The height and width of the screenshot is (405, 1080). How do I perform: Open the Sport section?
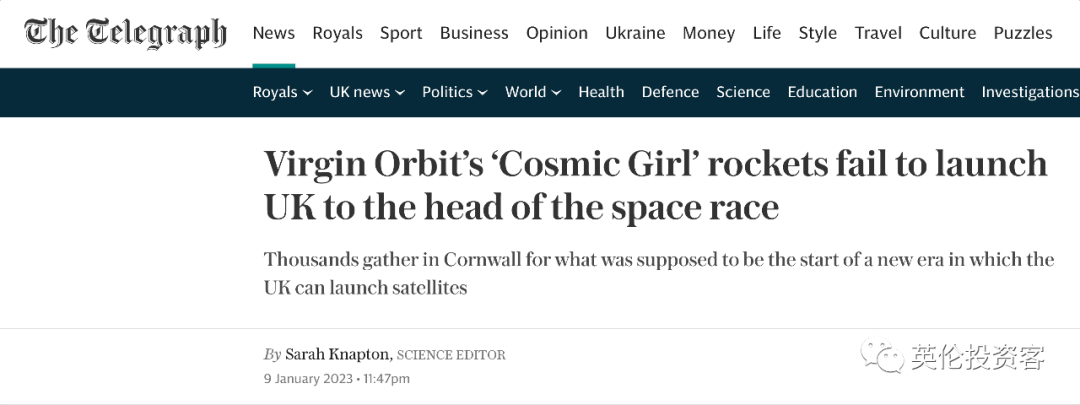click(x=401, y=33)
